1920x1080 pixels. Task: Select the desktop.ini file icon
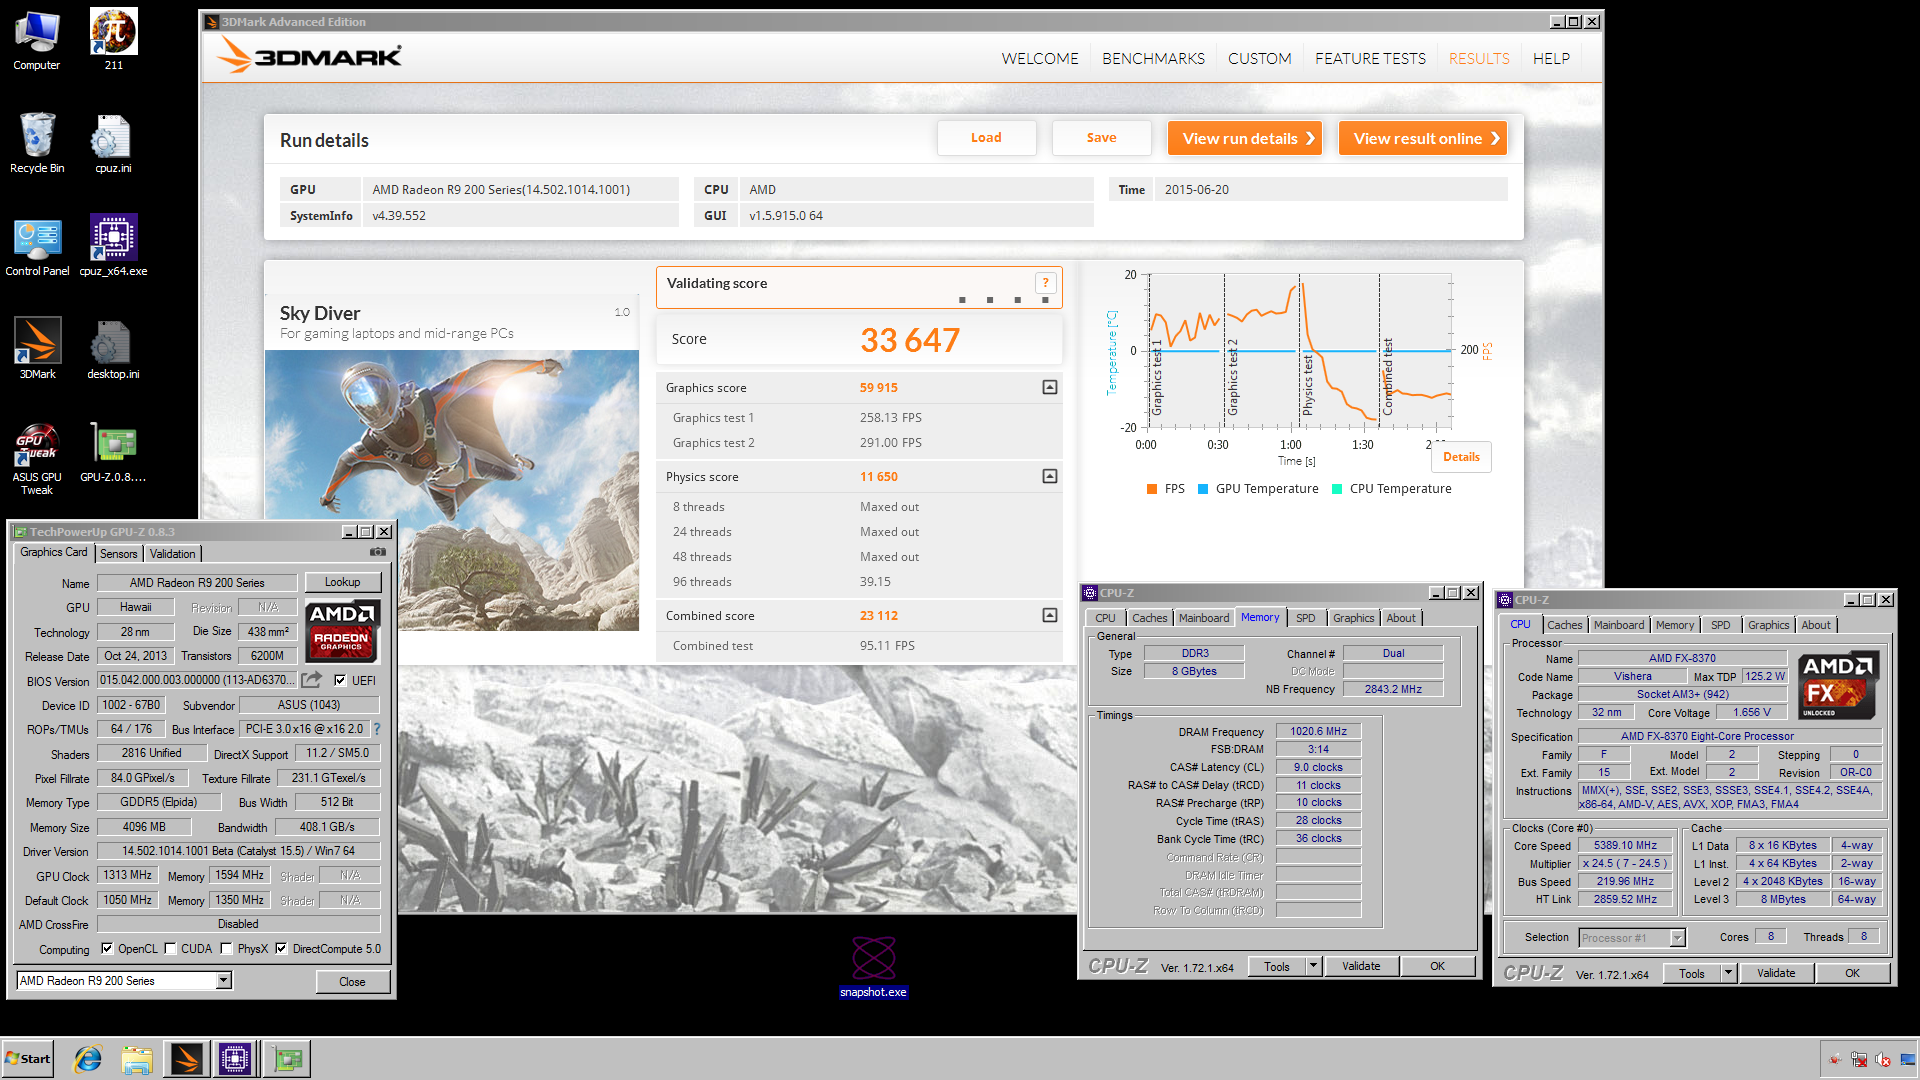(113, 349)
